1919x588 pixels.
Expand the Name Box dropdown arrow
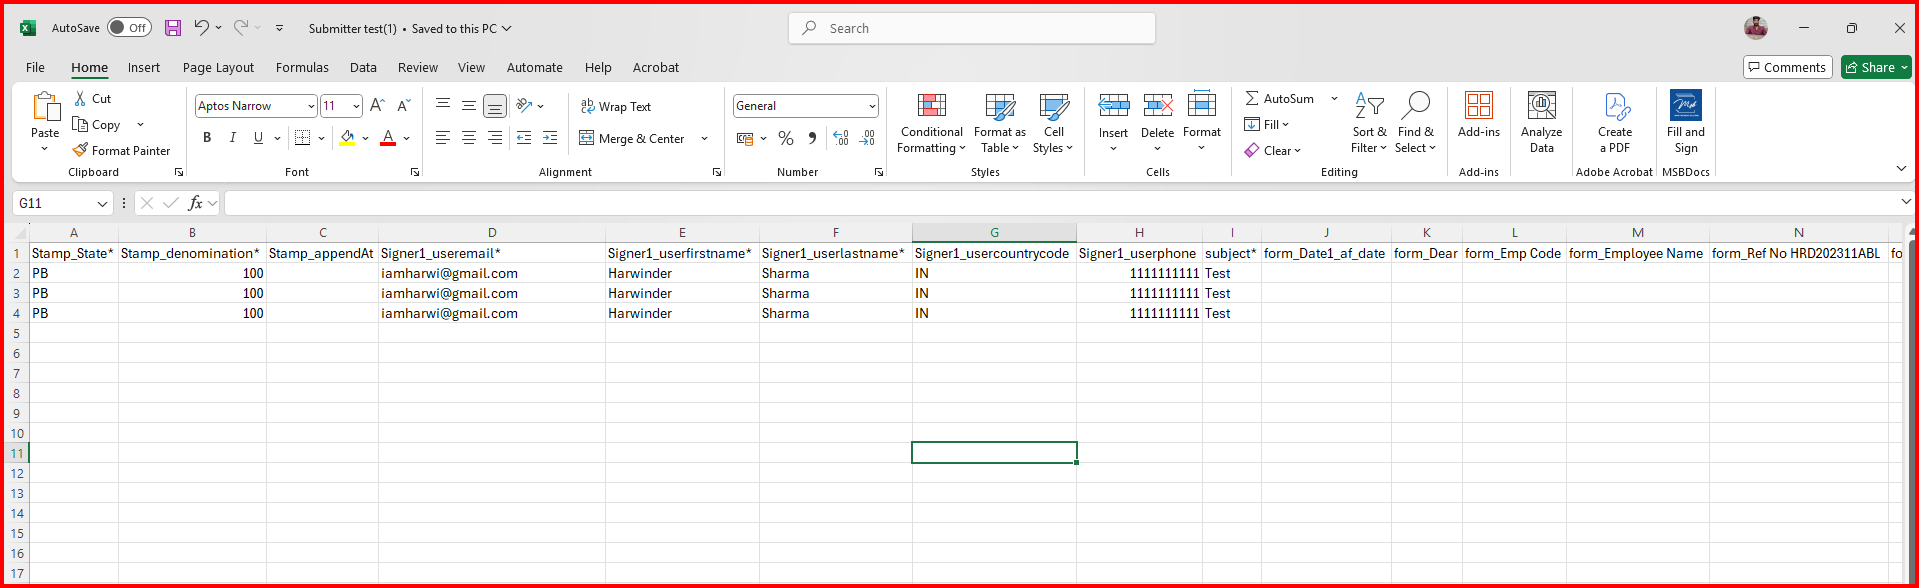click(102, 204)
